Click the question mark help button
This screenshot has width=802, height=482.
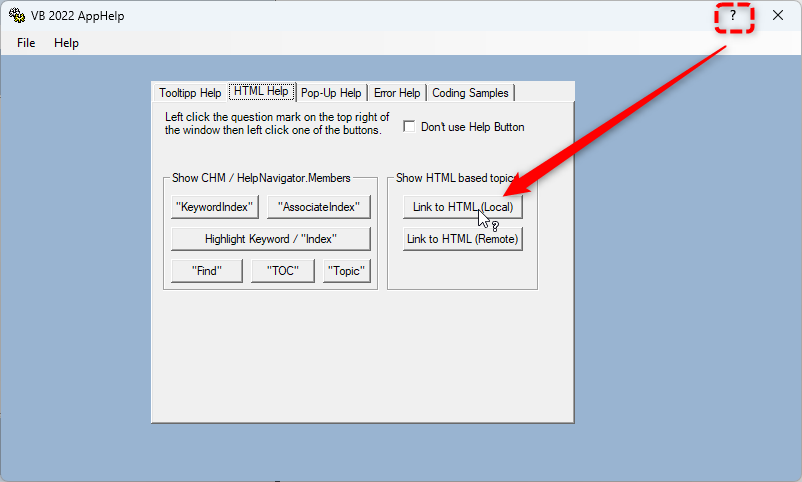(733, 16)
